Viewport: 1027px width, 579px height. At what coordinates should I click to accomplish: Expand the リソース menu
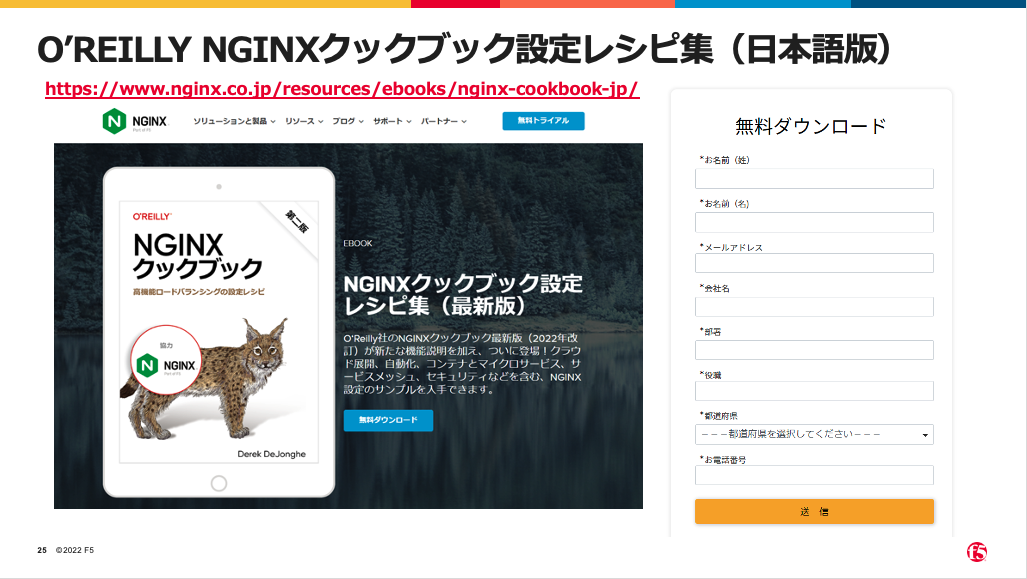tap(304, 121)
